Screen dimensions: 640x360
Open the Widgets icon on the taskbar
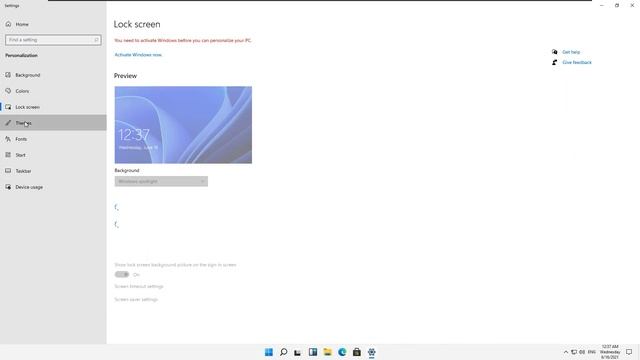pos(313,352)
